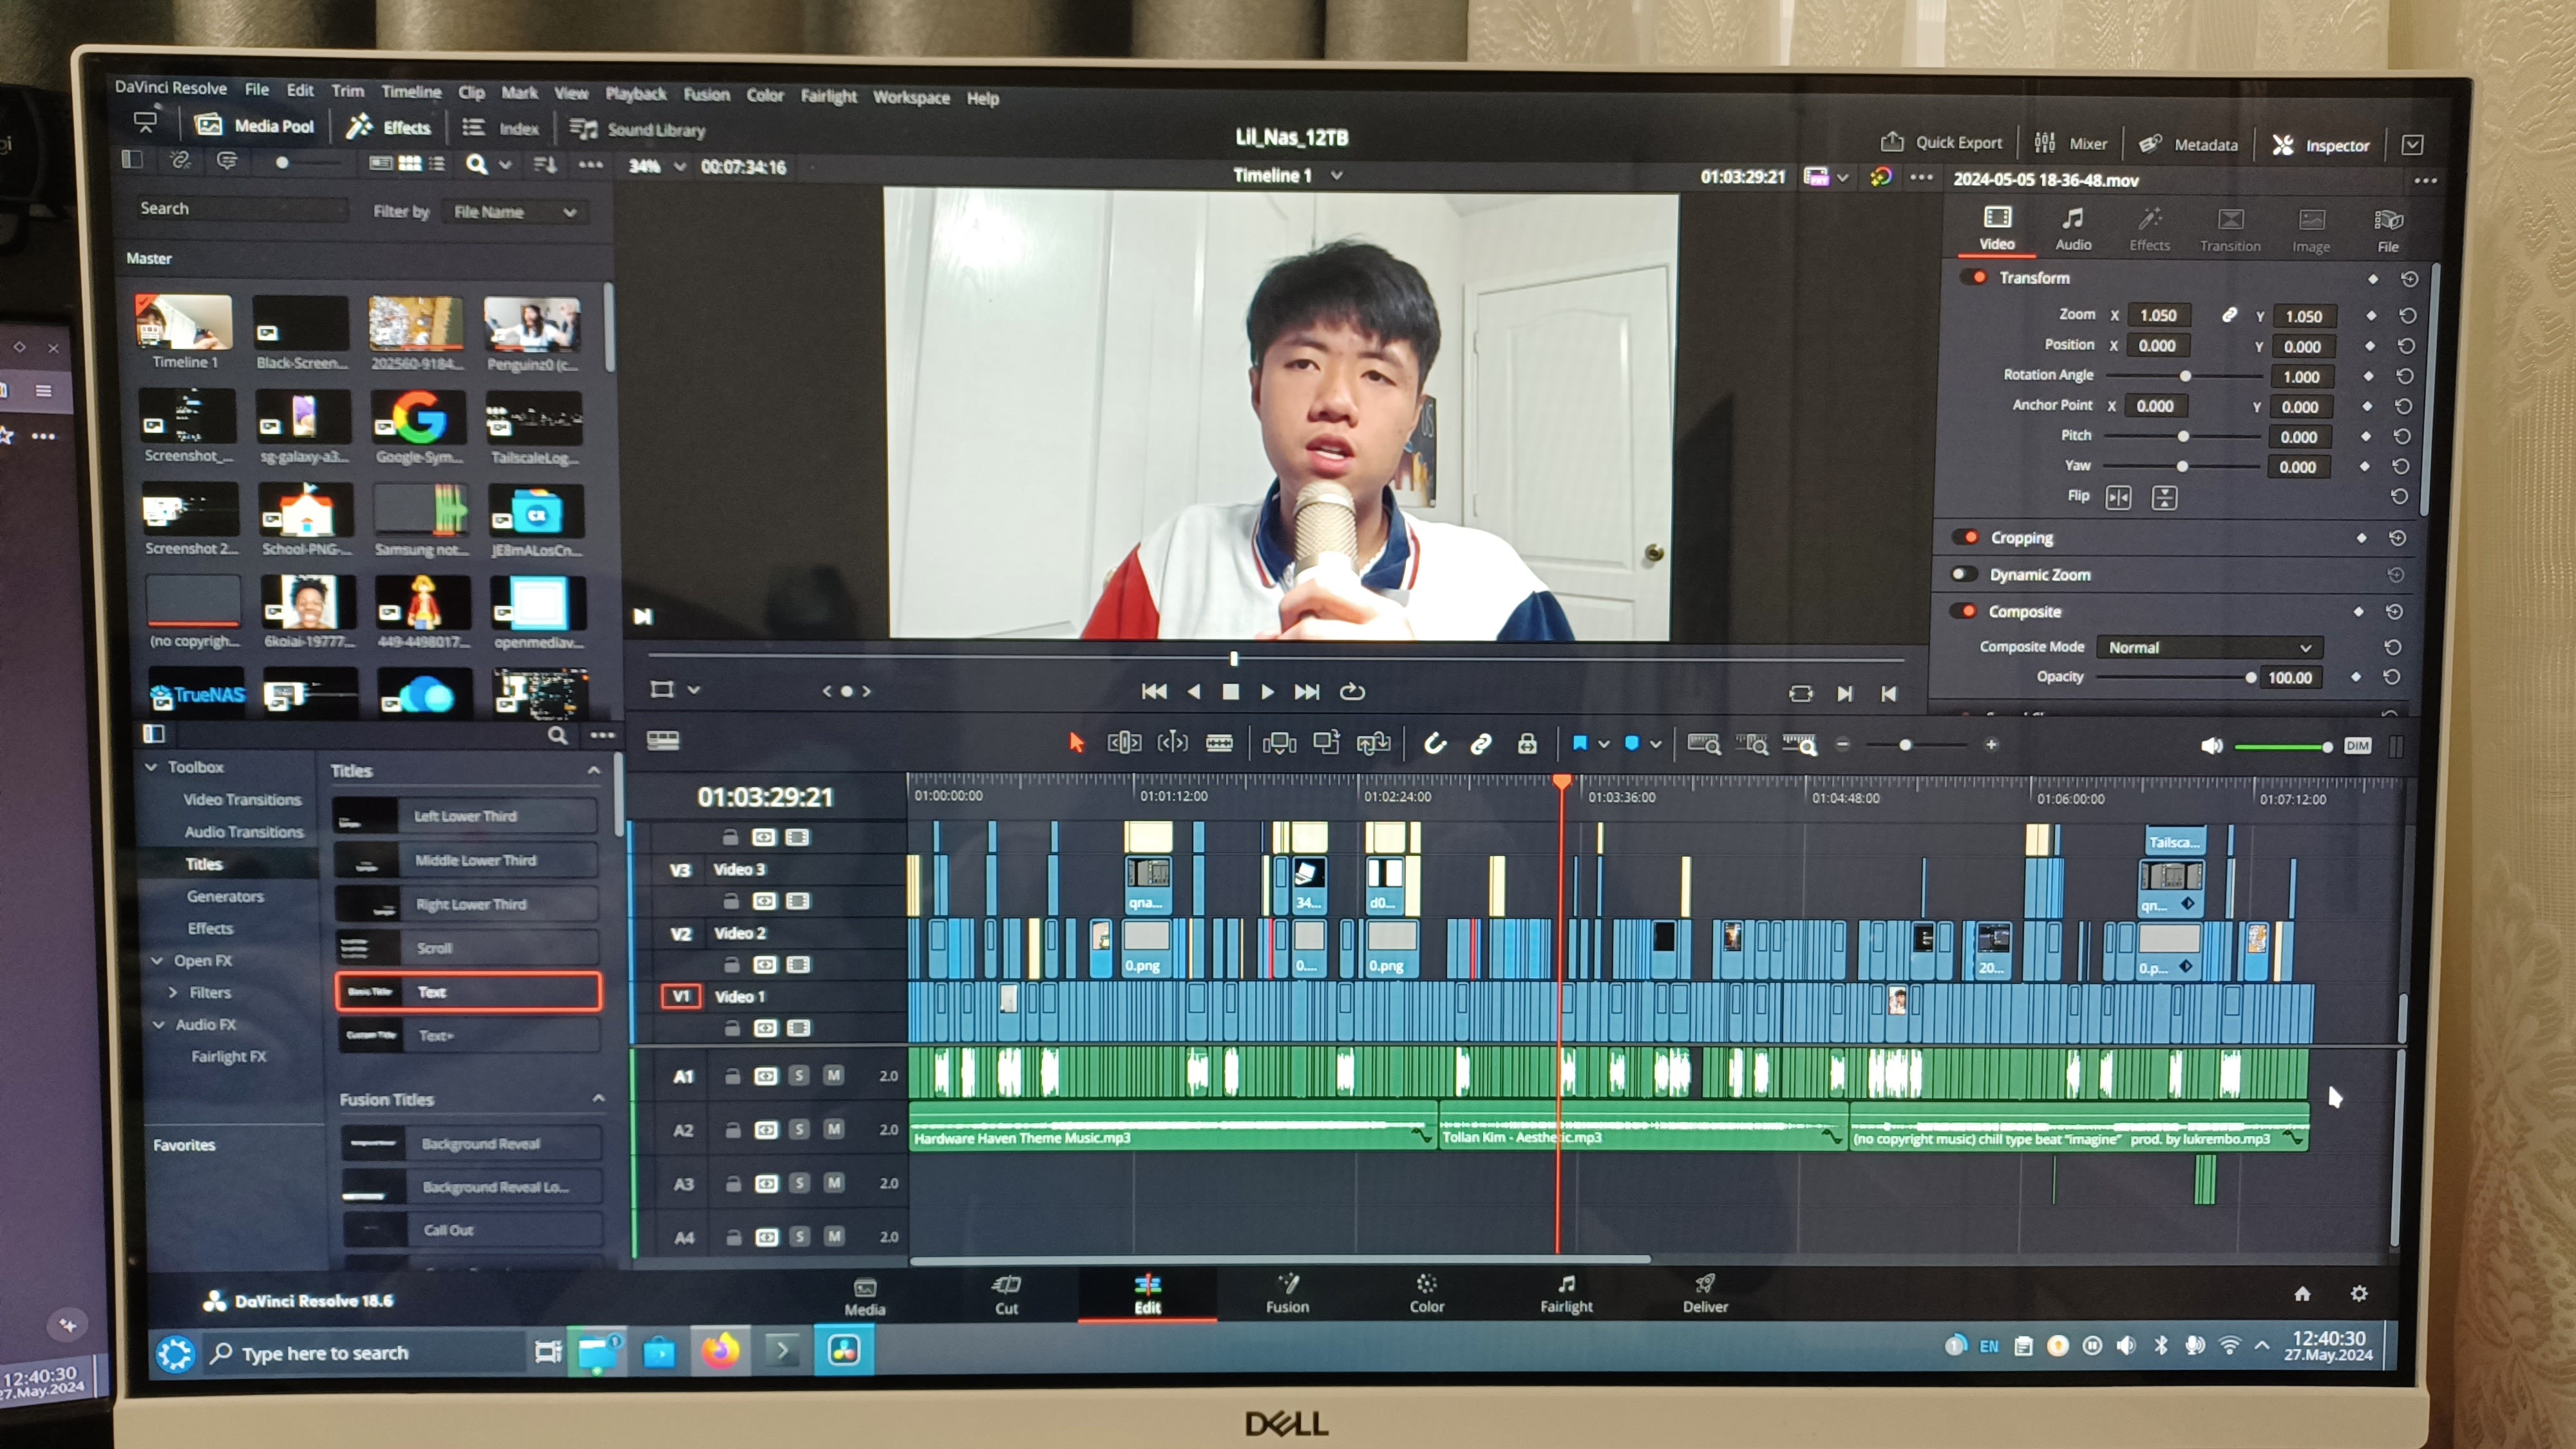Open the Project Settings gear icon
The image size is (2576, 1449).
coord(2359,1294)
